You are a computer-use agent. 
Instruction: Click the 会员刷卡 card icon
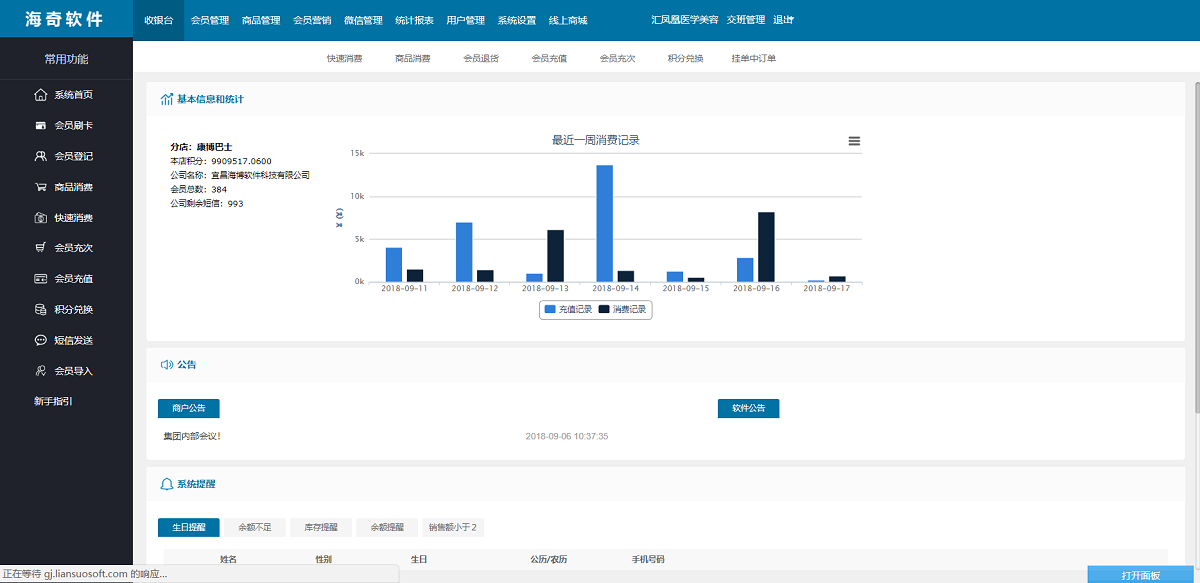click(x=41, y=126)
